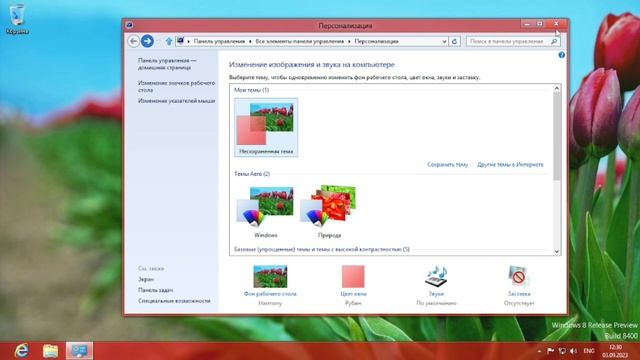Open Change mouse pointers link
The width and height of the screenshot is (640, 360).
176,100
